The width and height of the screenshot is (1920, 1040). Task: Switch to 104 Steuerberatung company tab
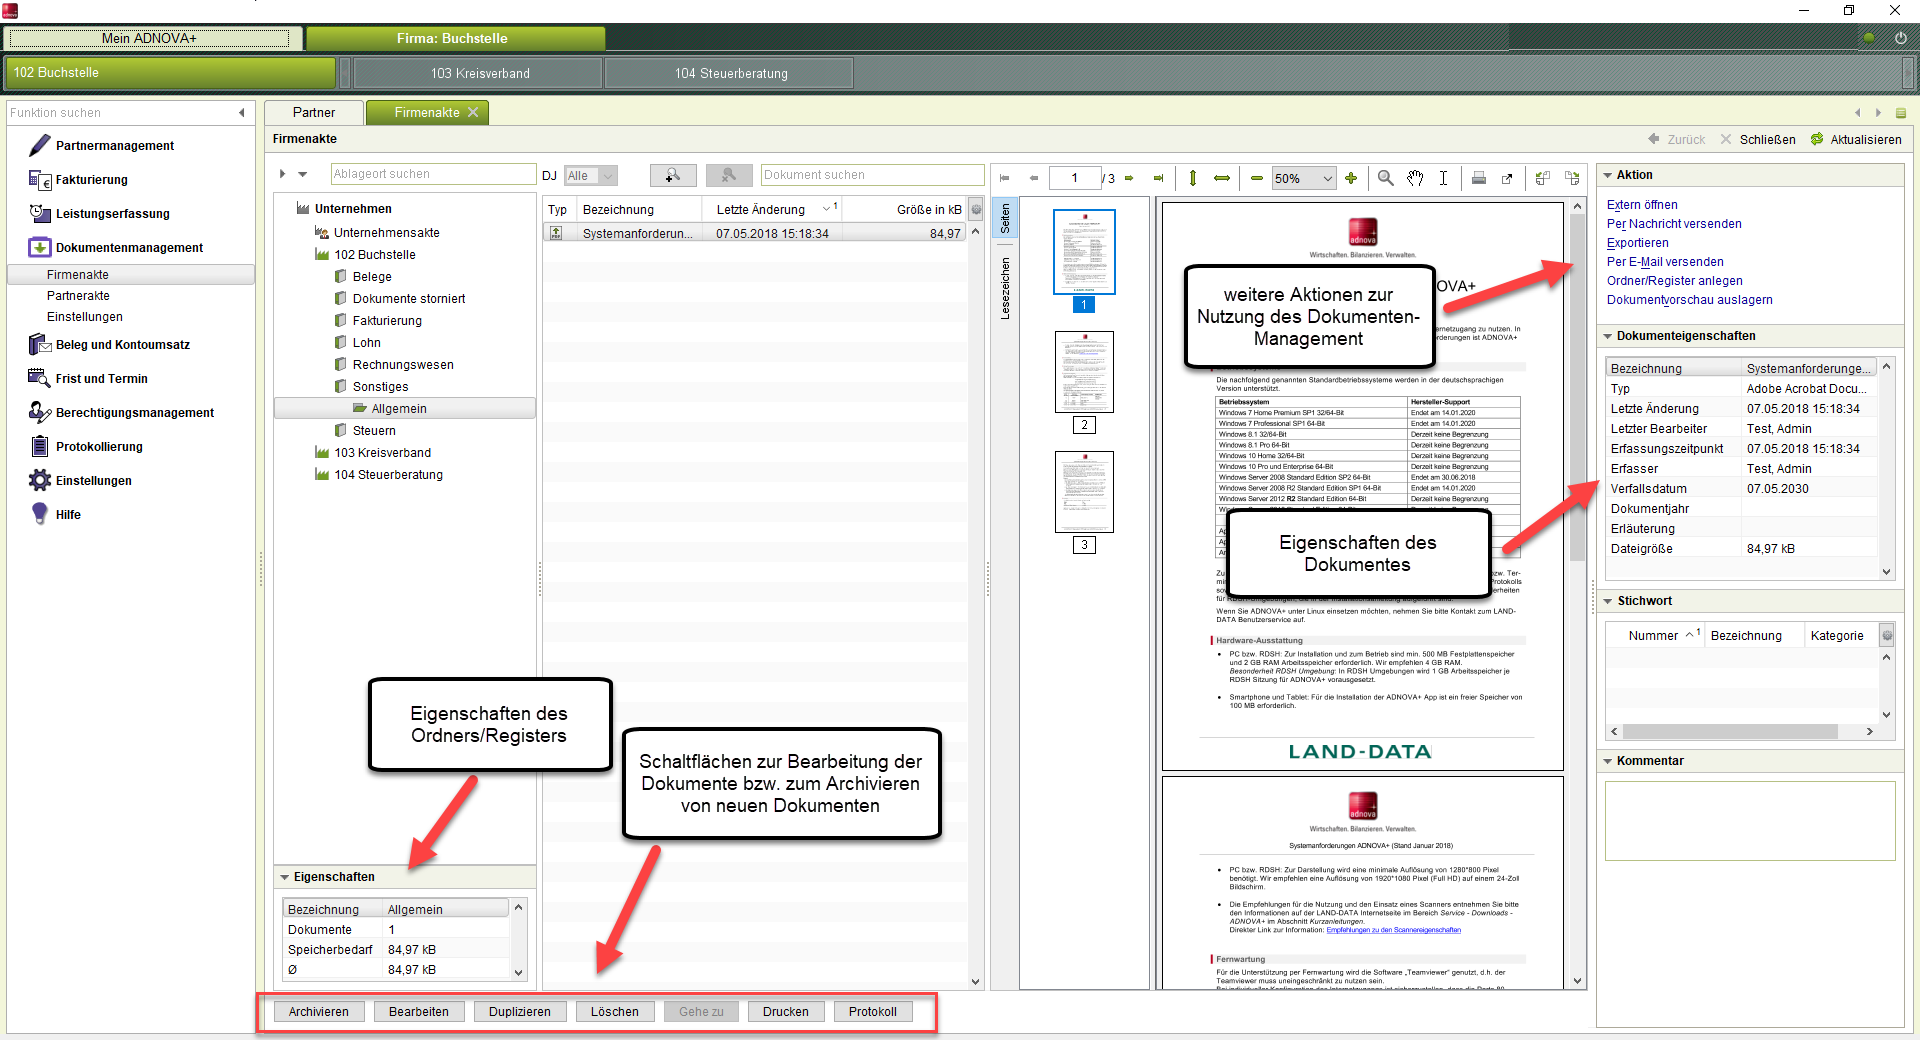point(731,73)
